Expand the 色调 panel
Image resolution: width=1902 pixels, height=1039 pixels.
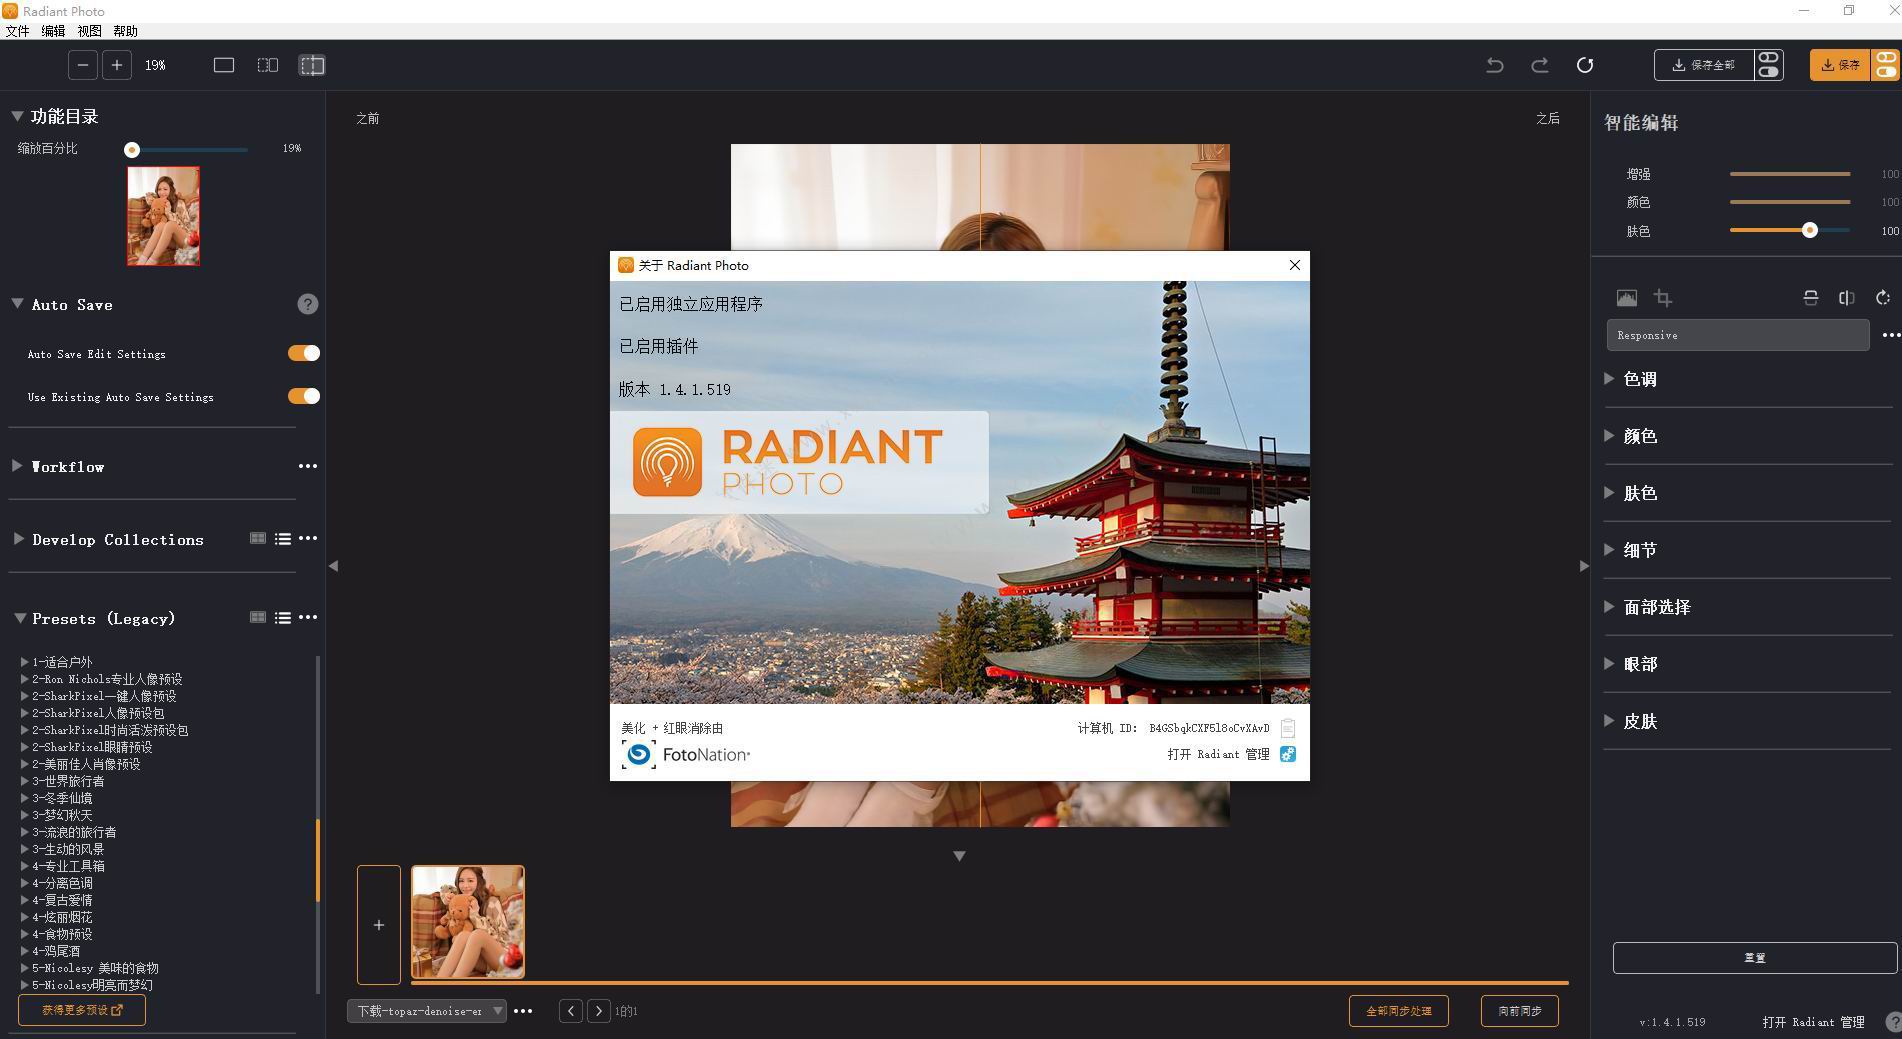tap(1609, 378)
